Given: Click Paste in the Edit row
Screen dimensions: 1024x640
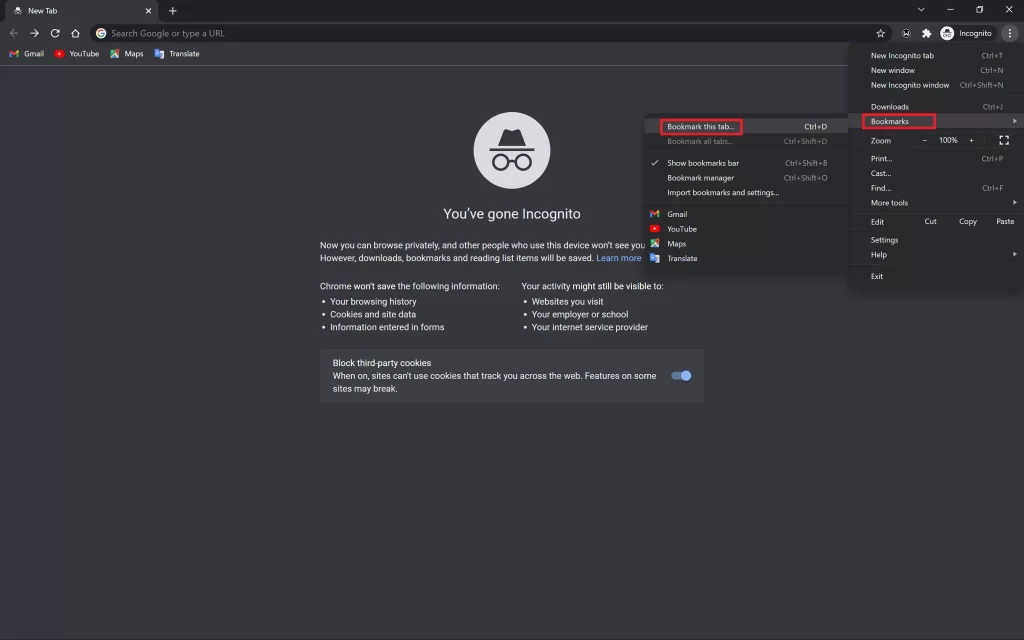Looking at the screenshot, I should pyautogui.click(x=1005, y=221).
